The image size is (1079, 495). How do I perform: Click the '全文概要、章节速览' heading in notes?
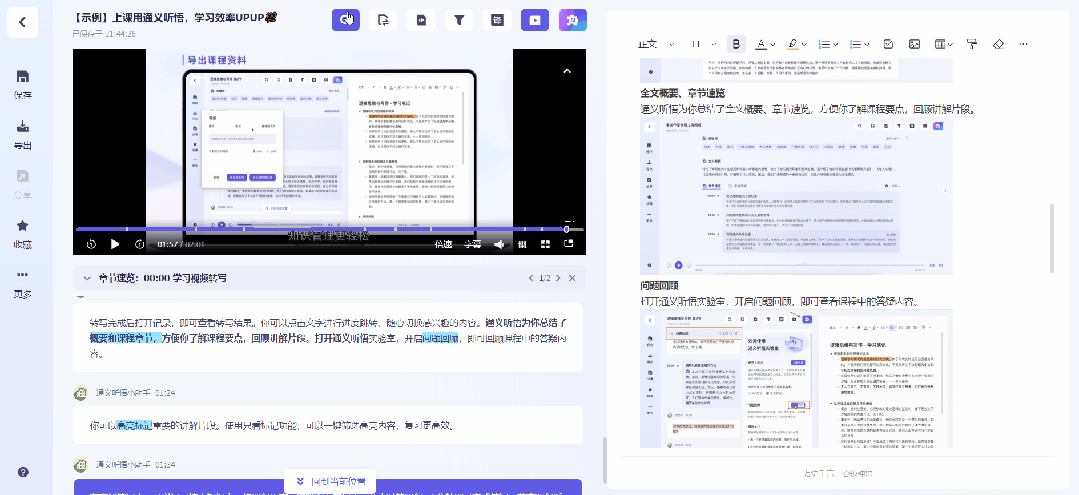(x=683, y=94)
